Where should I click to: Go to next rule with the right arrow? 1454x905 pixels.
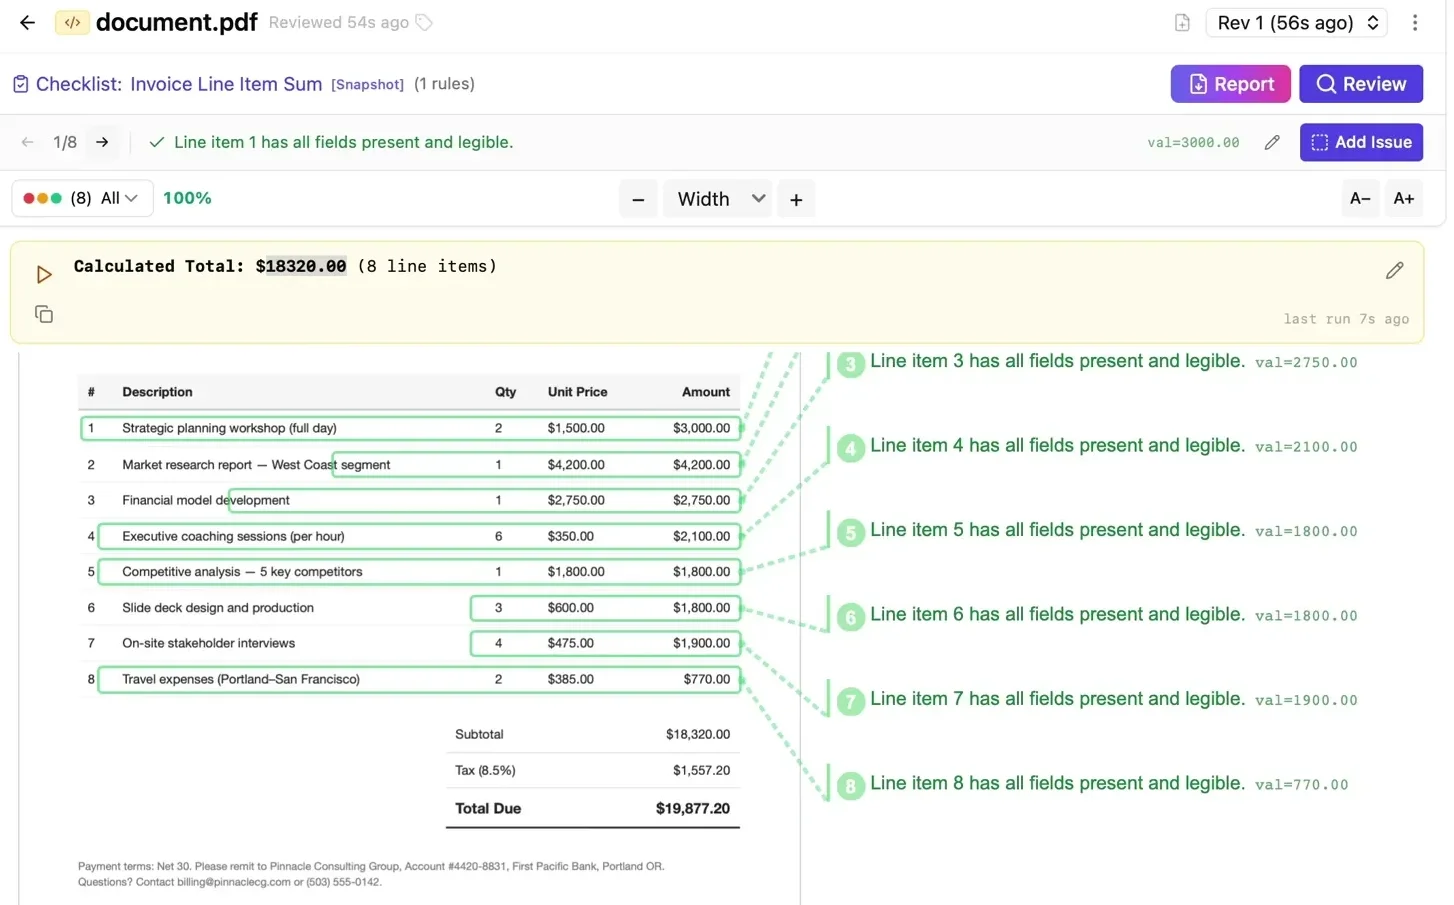[102, 142]
